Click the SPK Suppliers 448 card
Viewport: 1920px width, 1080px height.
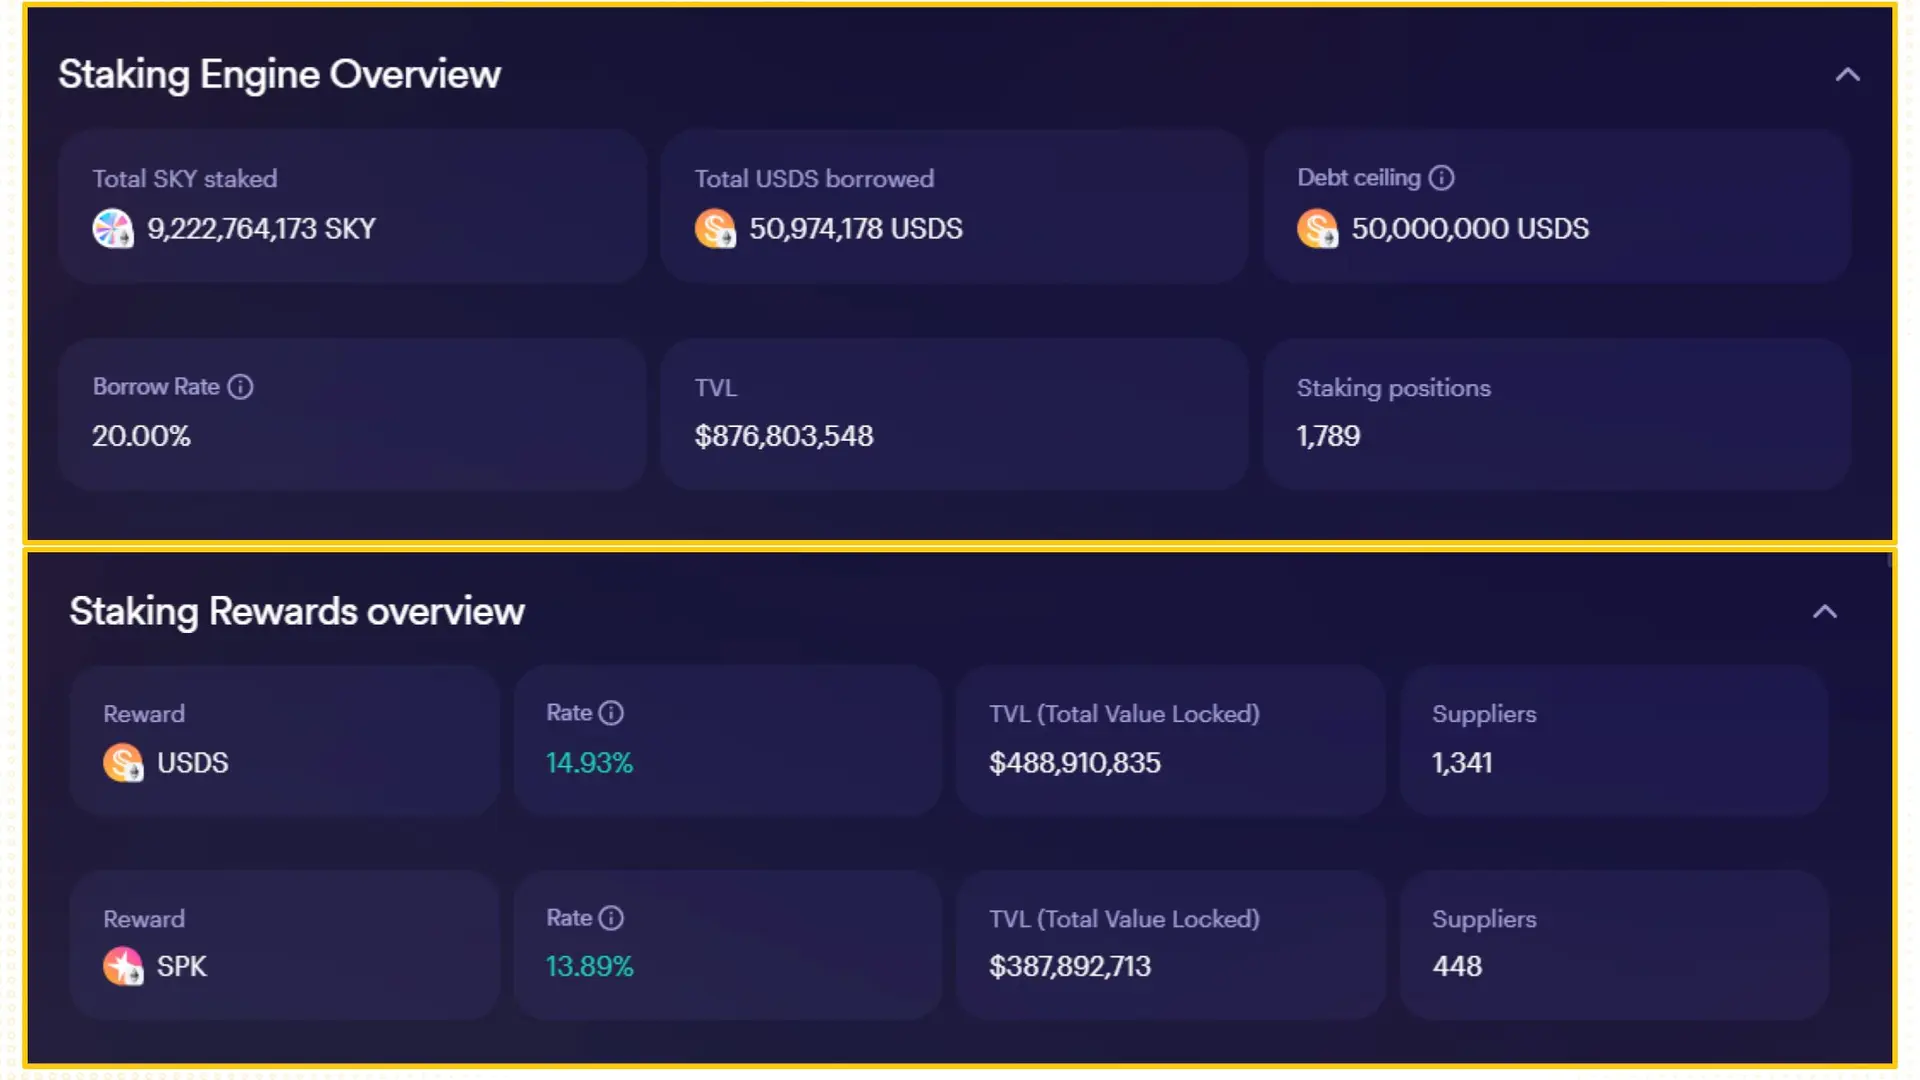1613,945
